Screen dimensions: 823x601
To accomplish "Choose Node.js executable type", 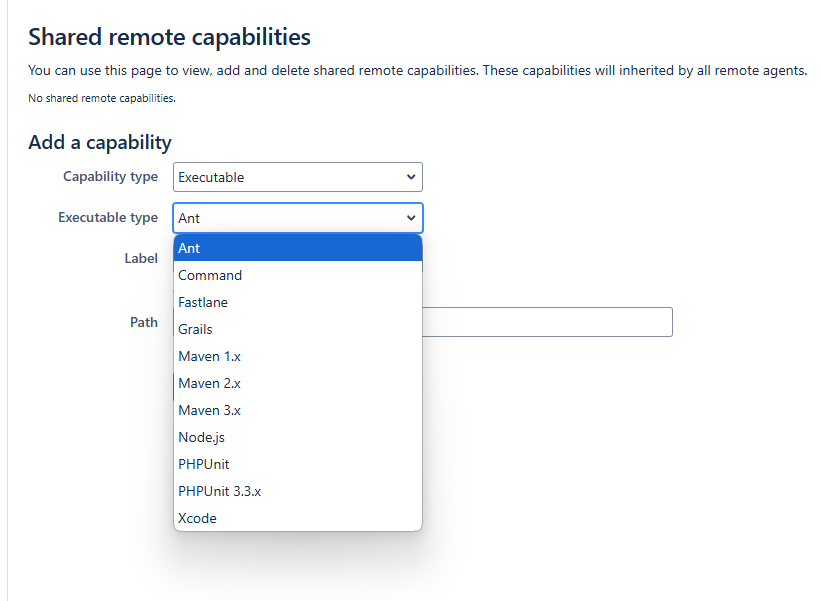I will click(x=298, y=437).
